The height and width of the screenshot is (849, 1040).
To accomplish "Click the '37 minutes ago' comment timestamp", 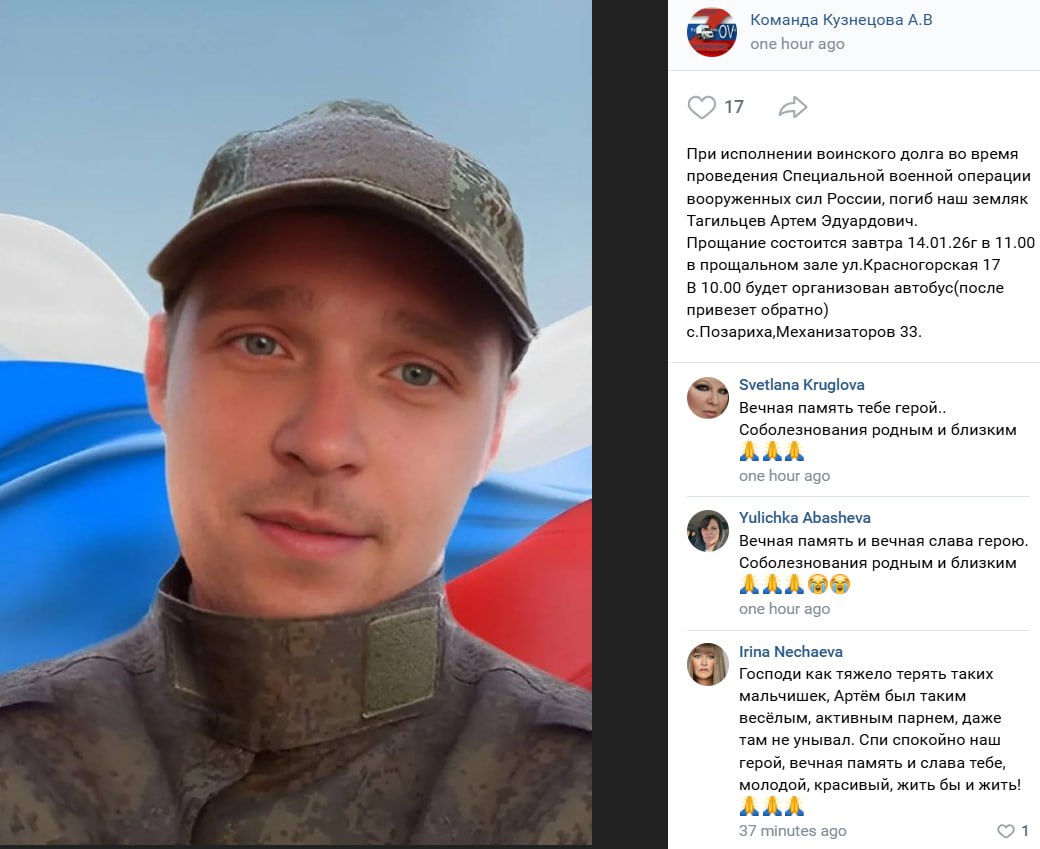I will (x=793, y=830).
